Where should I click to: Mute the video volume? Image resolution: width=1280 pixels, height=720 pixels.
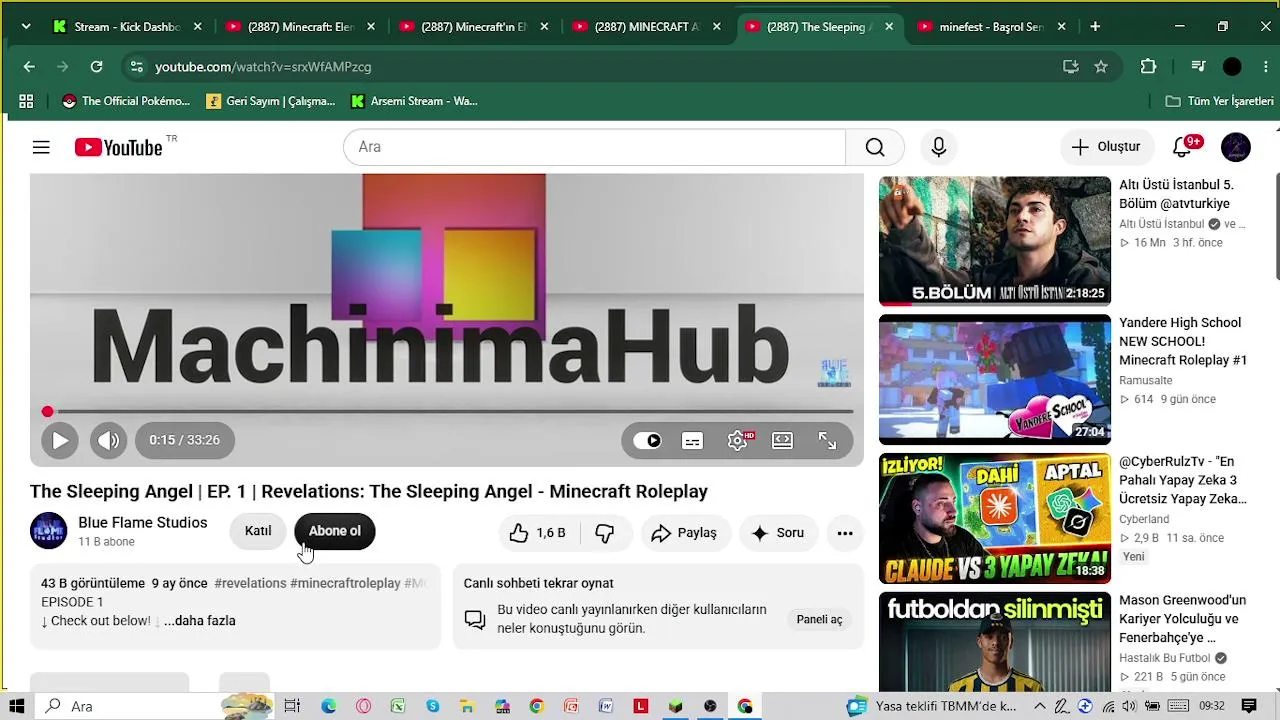108,440
